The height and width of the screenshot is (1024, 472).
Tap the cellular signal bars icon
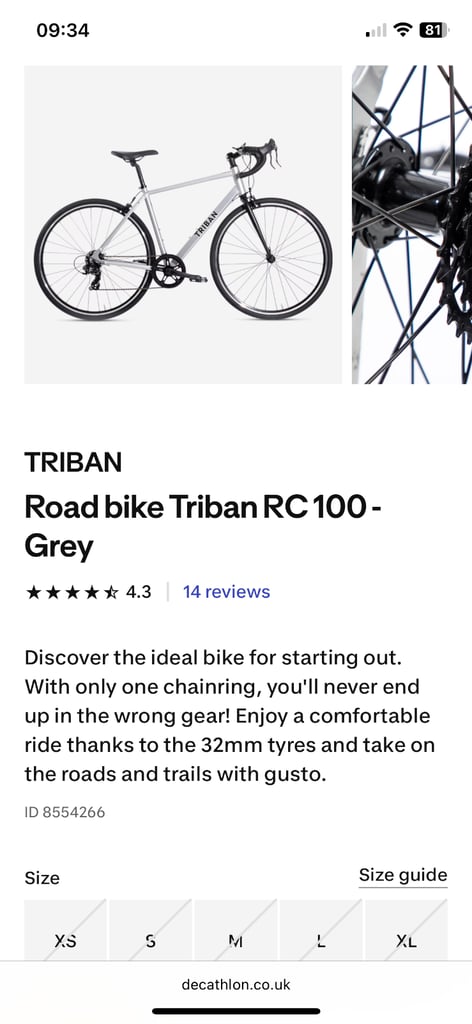[376, 31]
